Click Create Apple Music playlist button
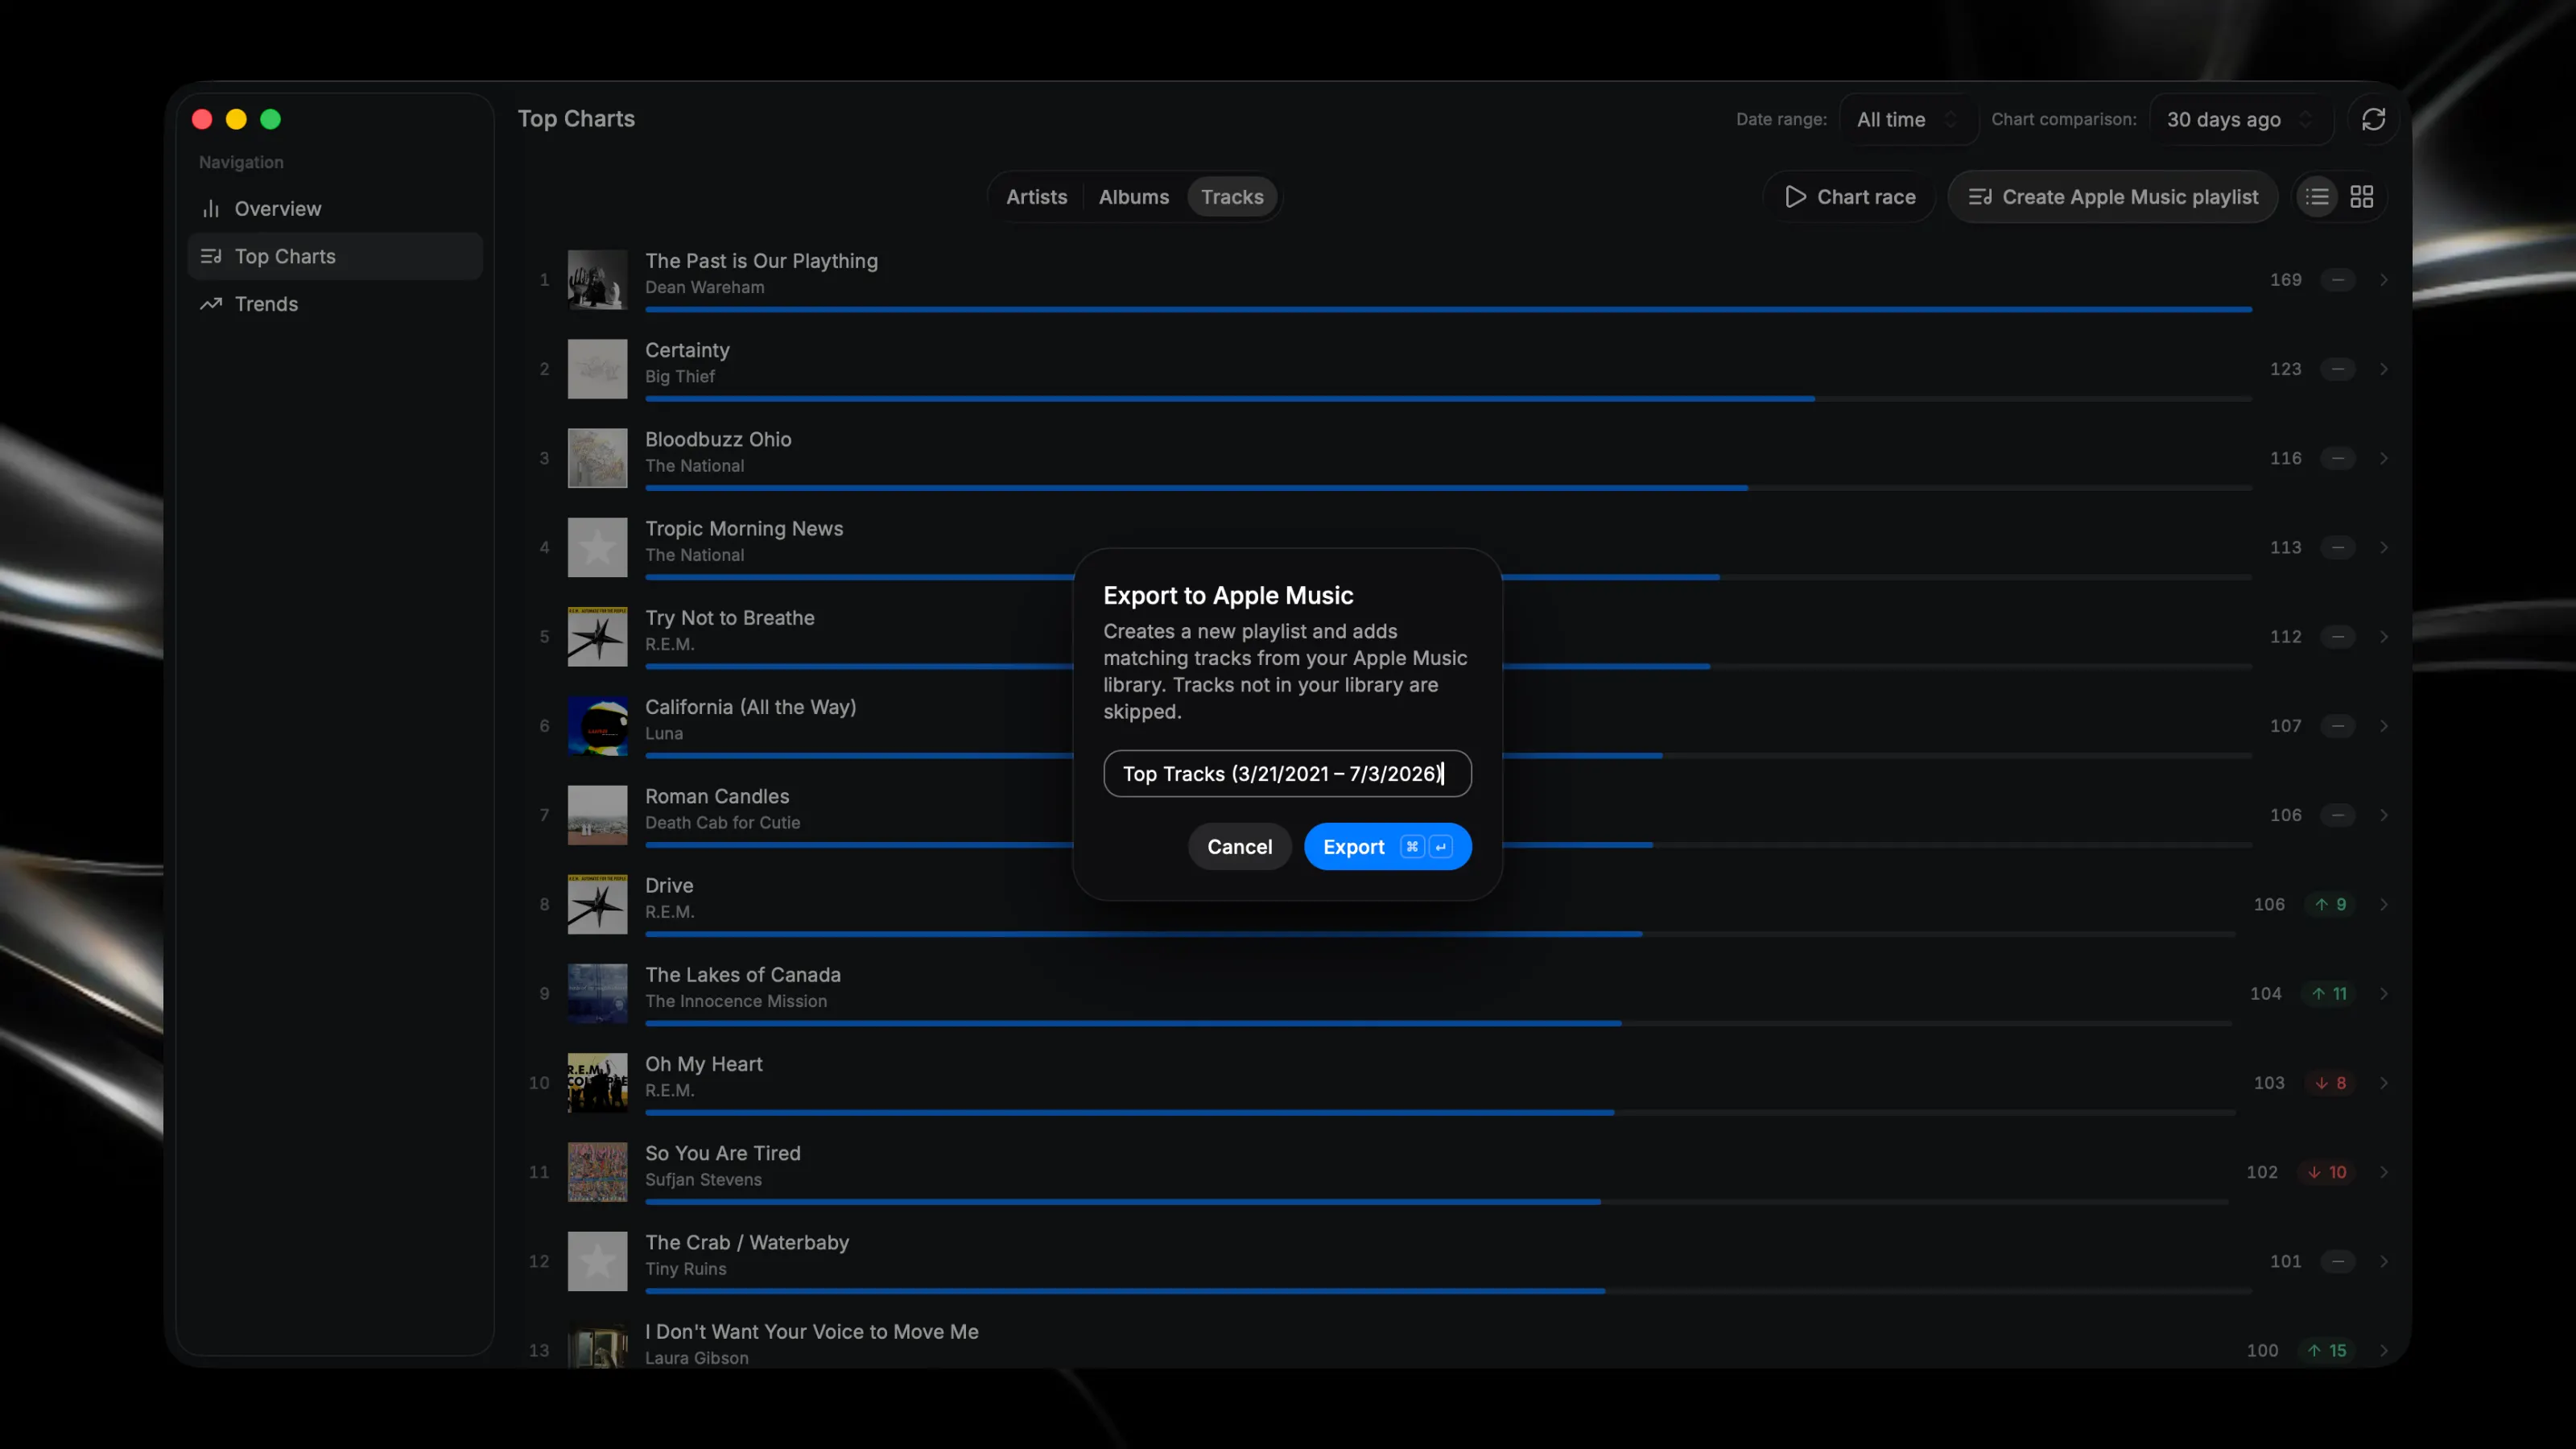The width and height of the screenshot is (2576, 1449). point(2113,197)
